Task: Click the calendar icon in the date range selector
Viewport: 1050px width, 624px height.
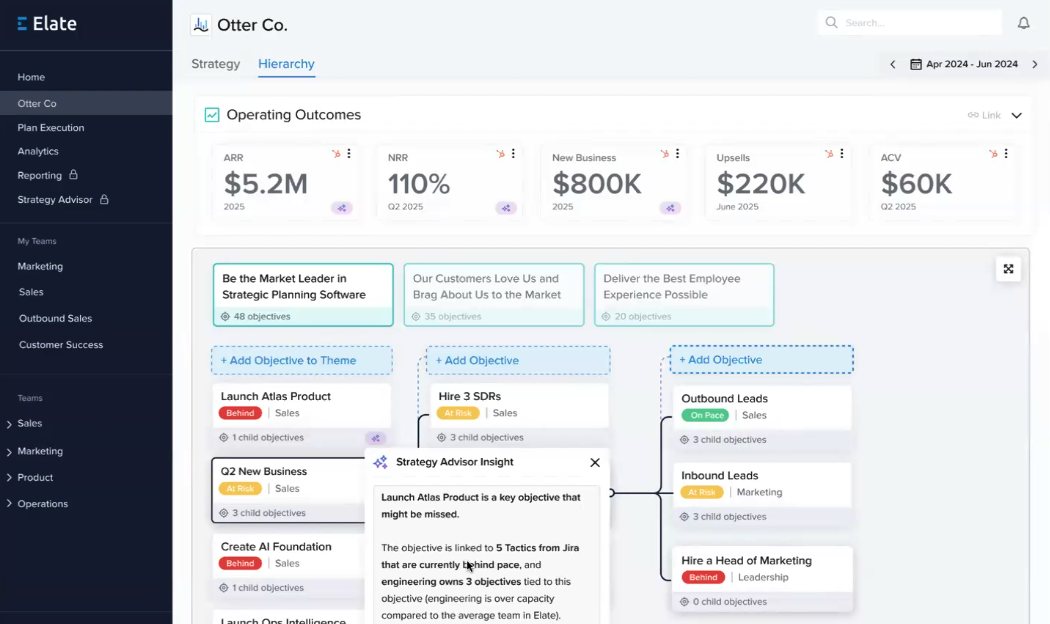Action: coord(917,63)
